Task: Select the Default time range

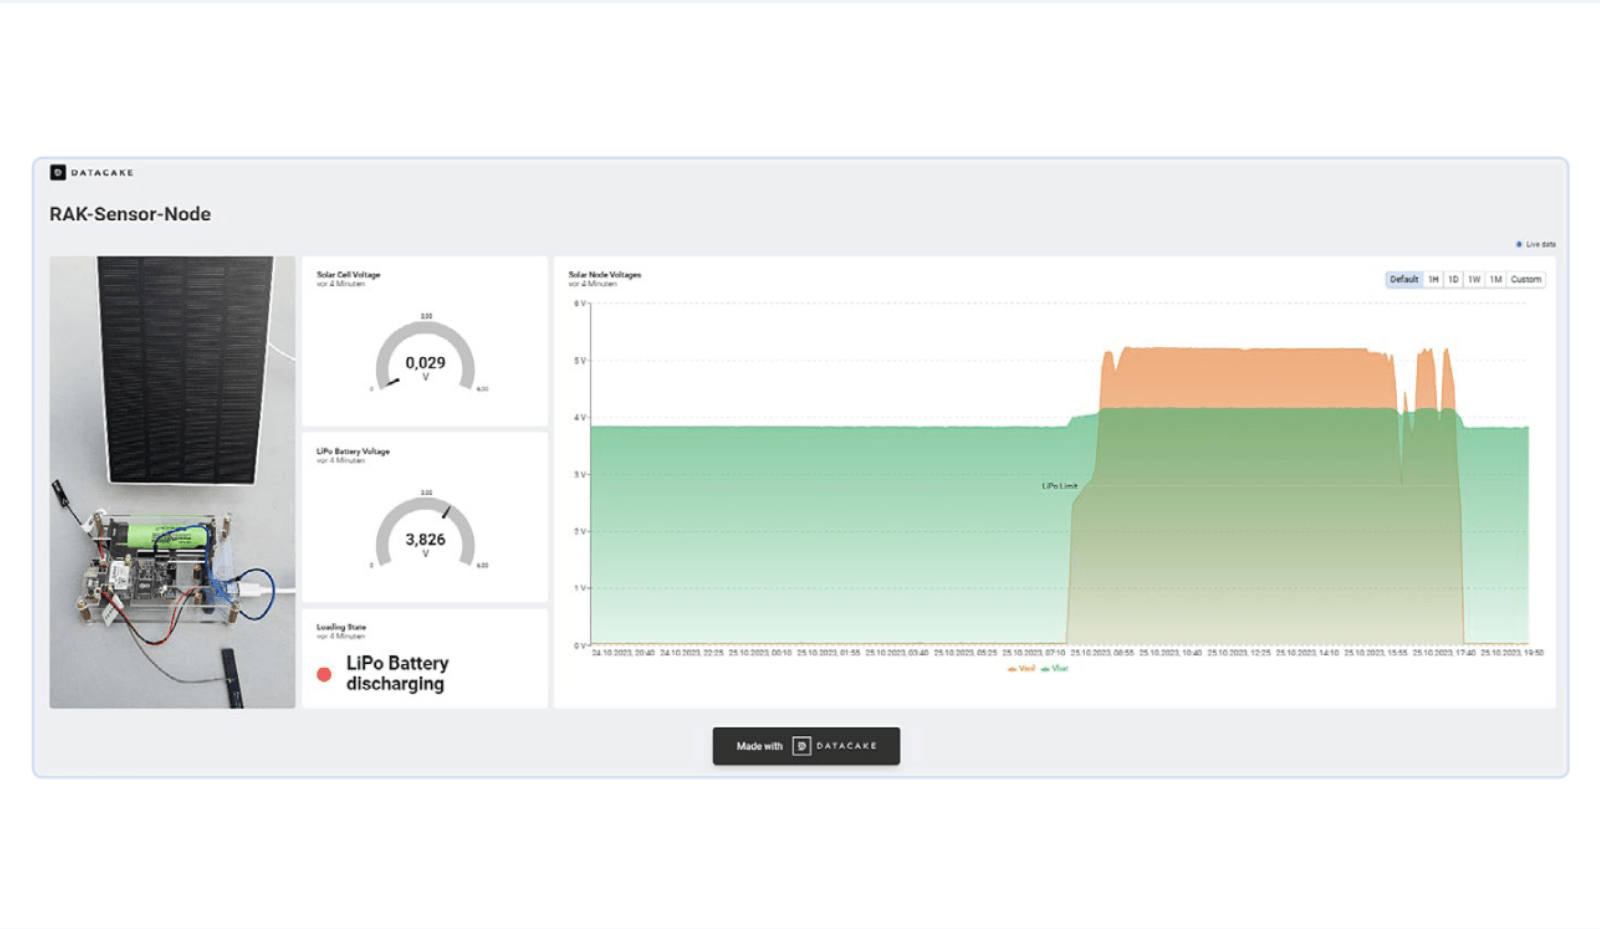Action: [1403, 279]
